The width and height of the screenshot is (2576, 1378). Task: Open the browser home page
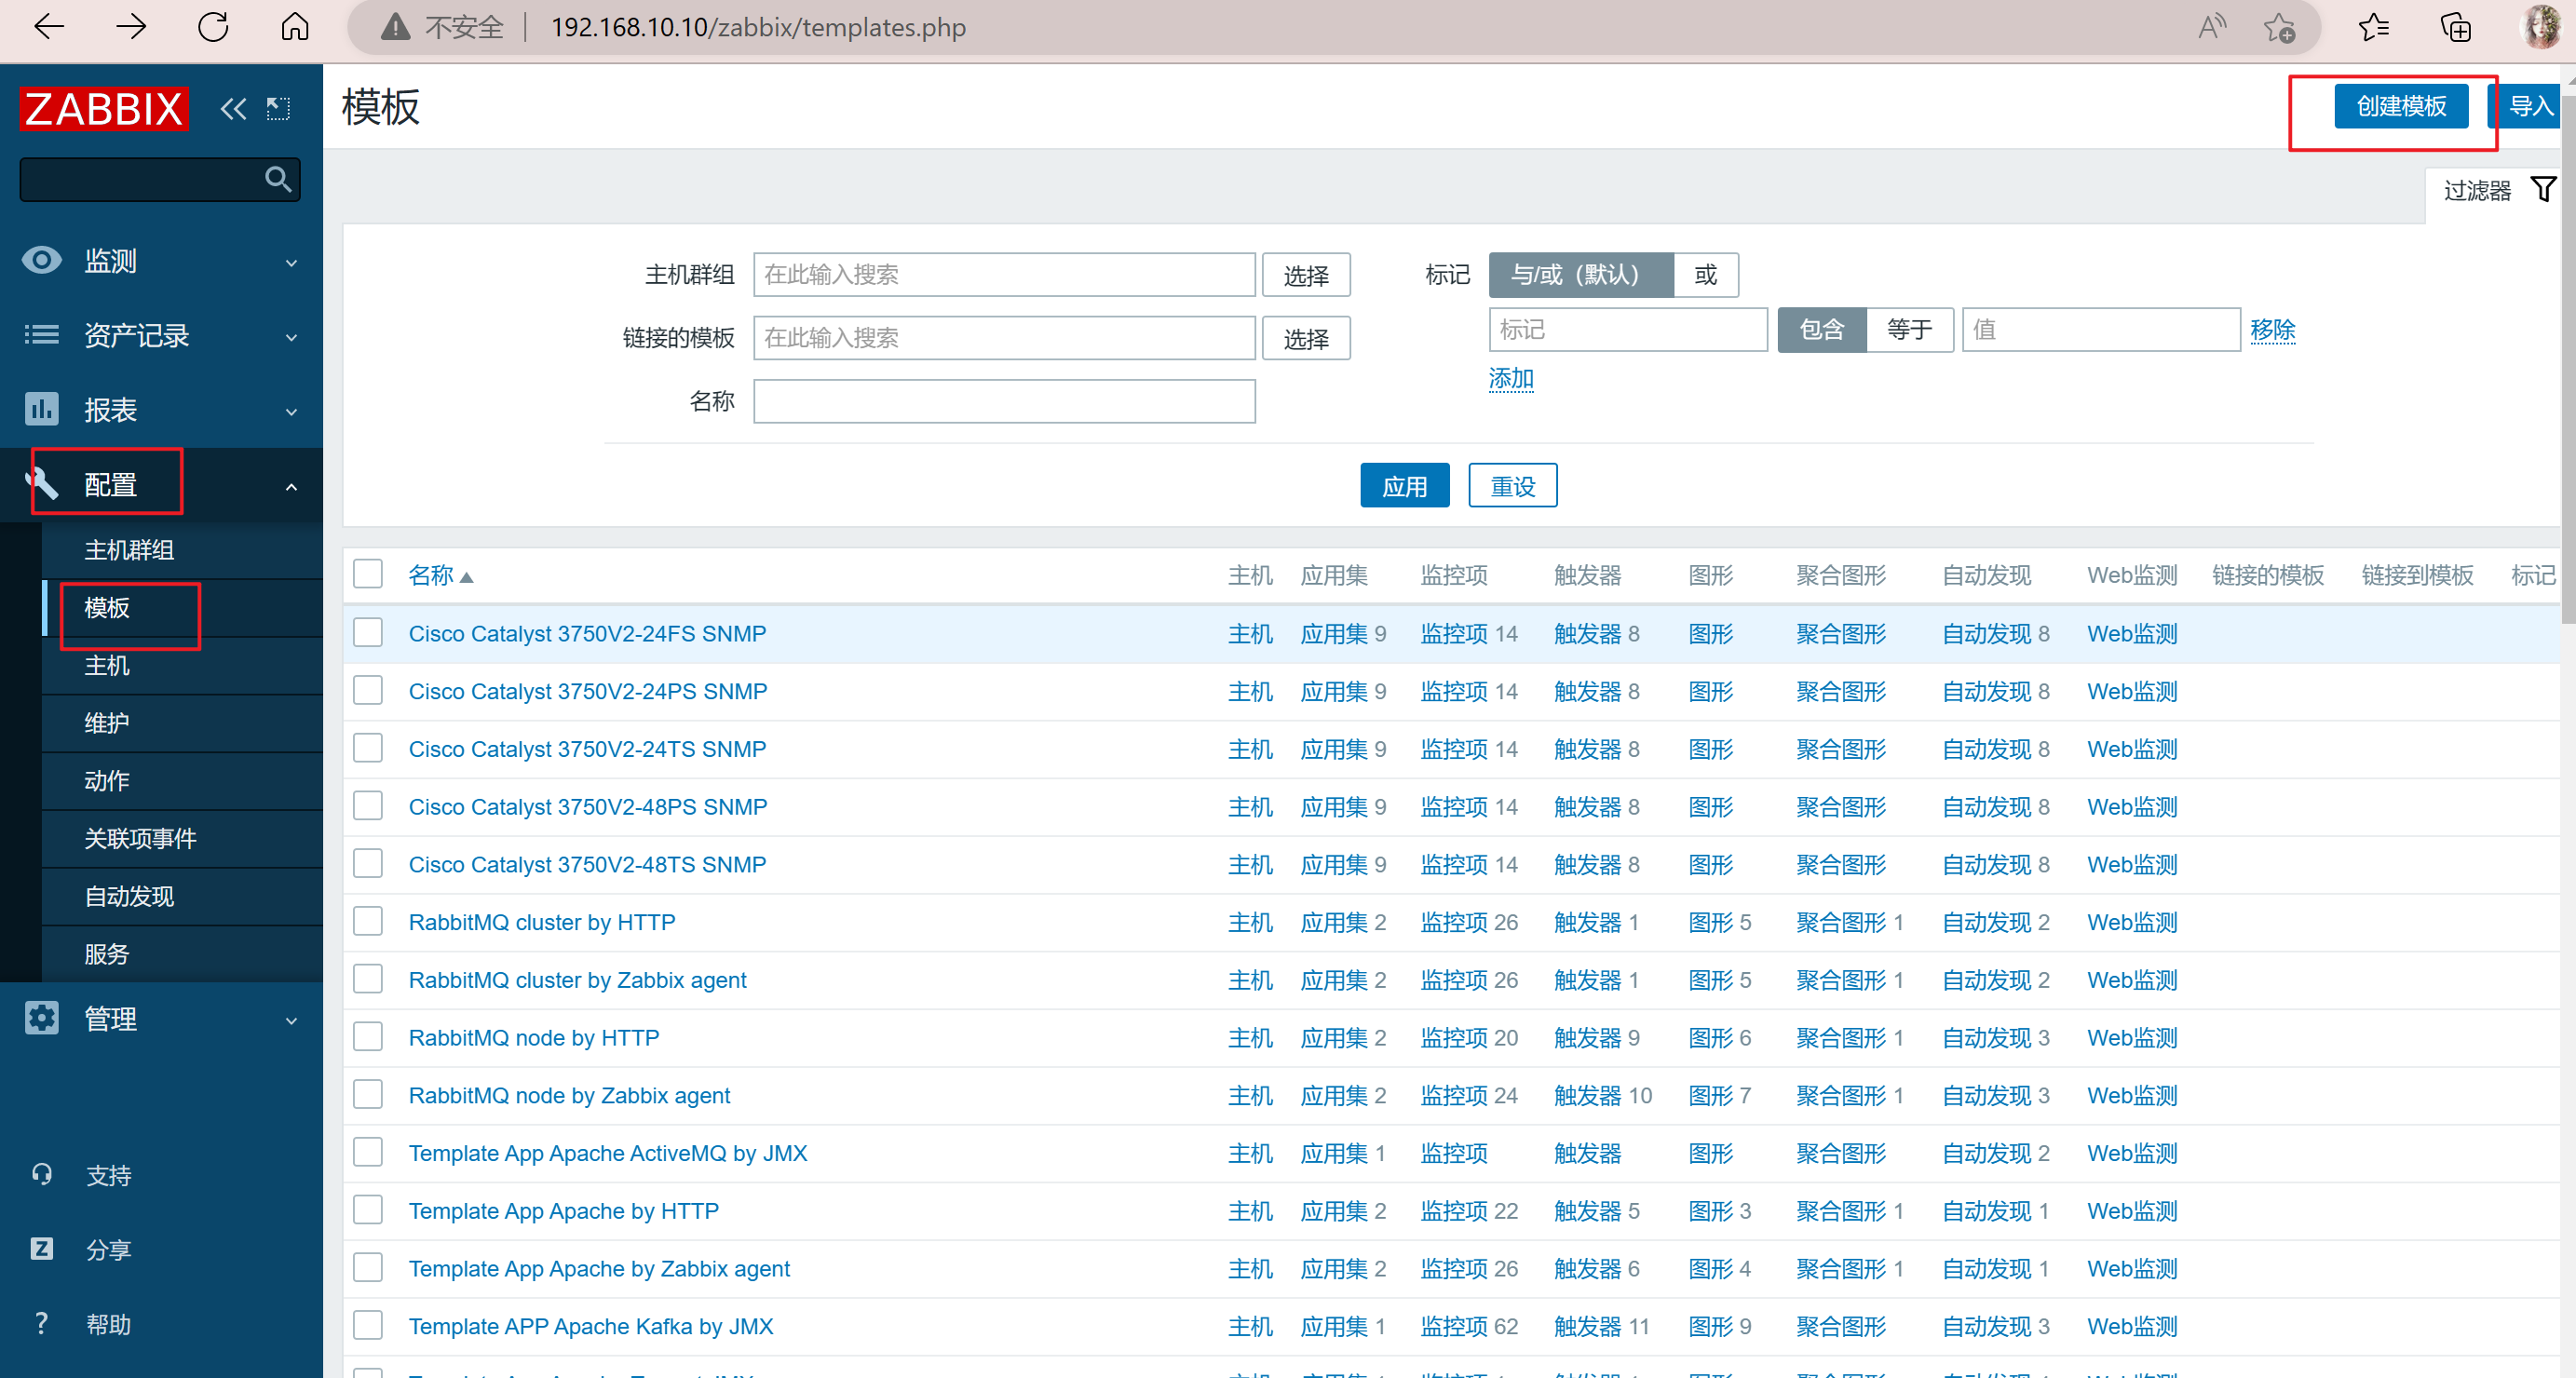click(x=295, y=27)
